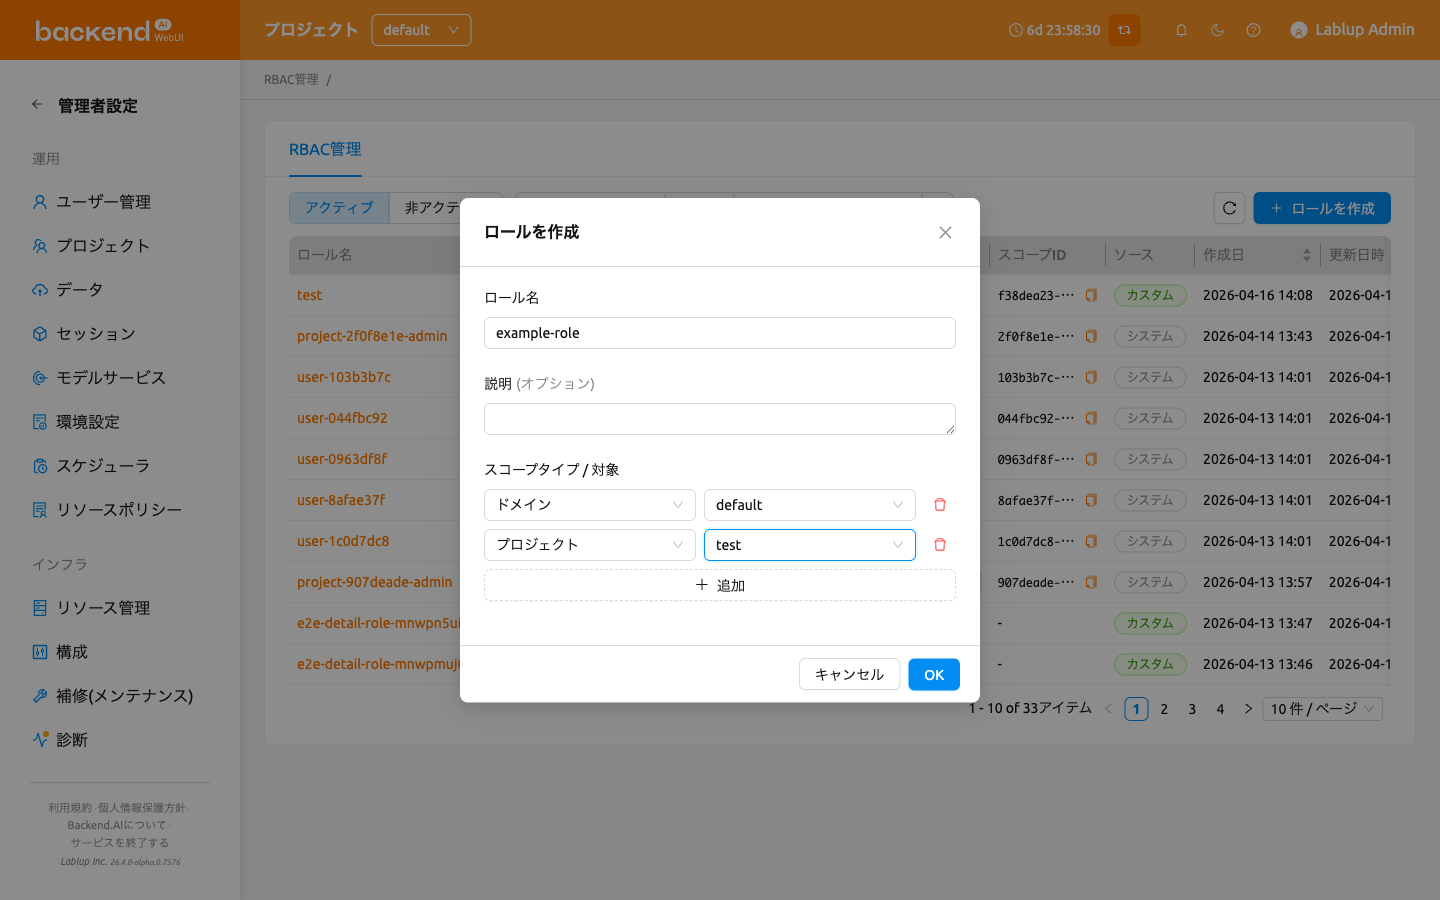Open the ドメイン scope type dropdown

pyautogui.click(x=590, y=505)
